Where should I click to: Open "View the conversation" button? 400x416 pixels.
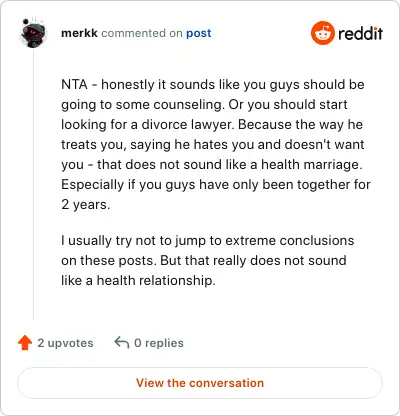(x=200, y=383)
